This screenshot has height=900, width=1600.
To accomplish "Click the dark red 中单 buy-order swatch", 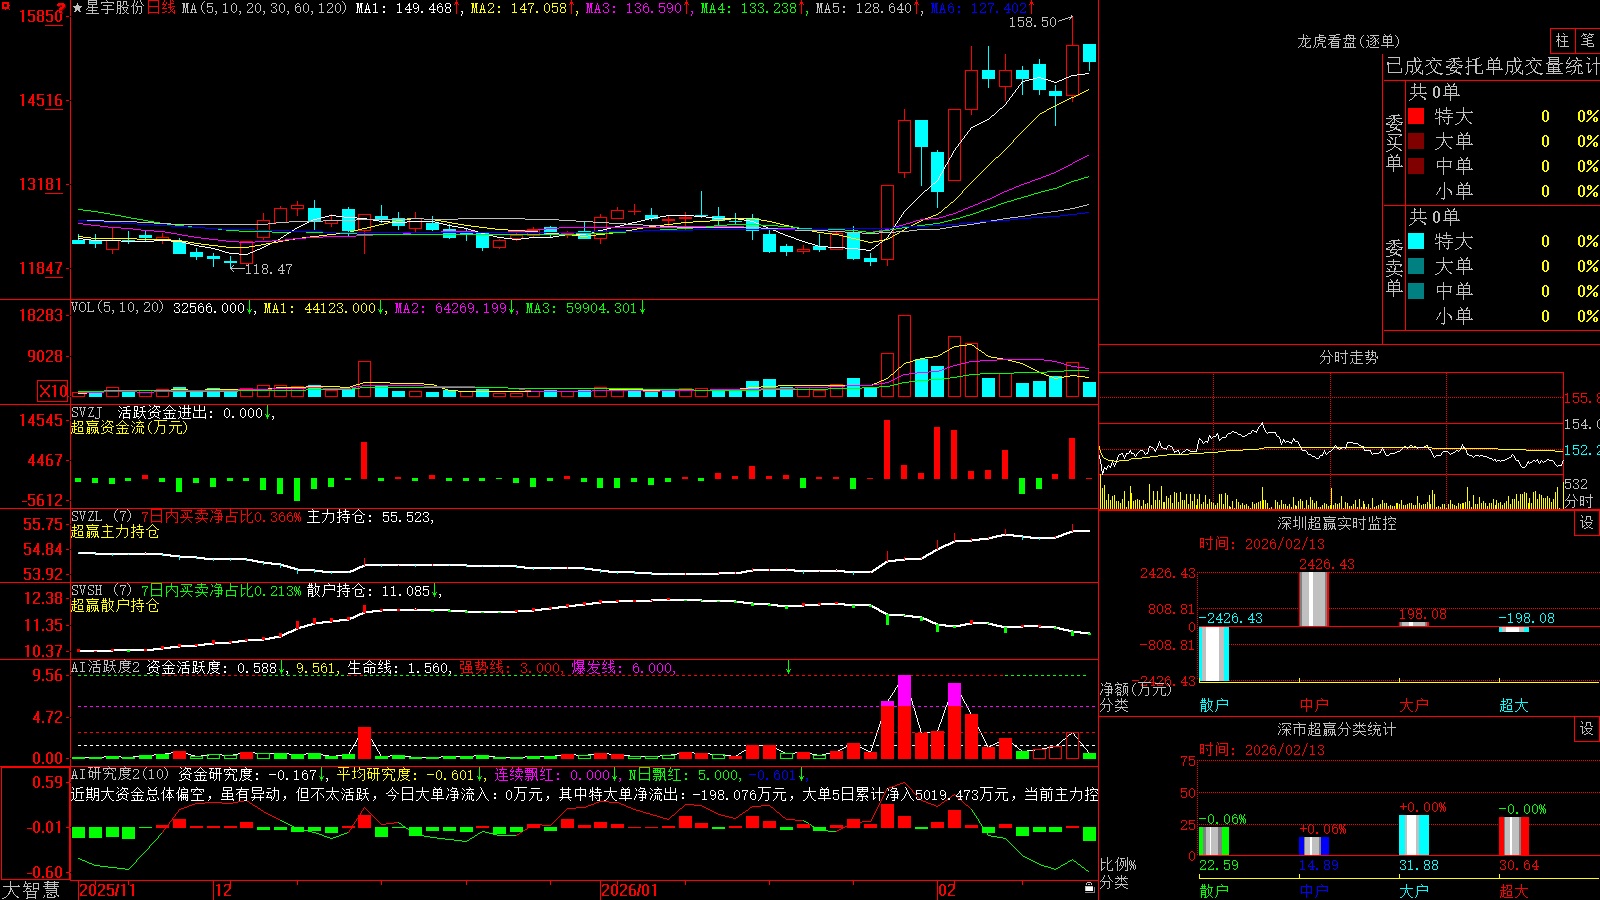I will point(1416,166).
